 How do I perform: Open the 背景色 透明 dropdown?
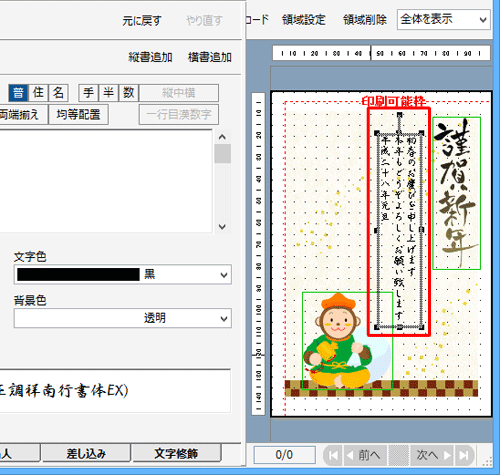pyautogui.click(x=123, y=318)
